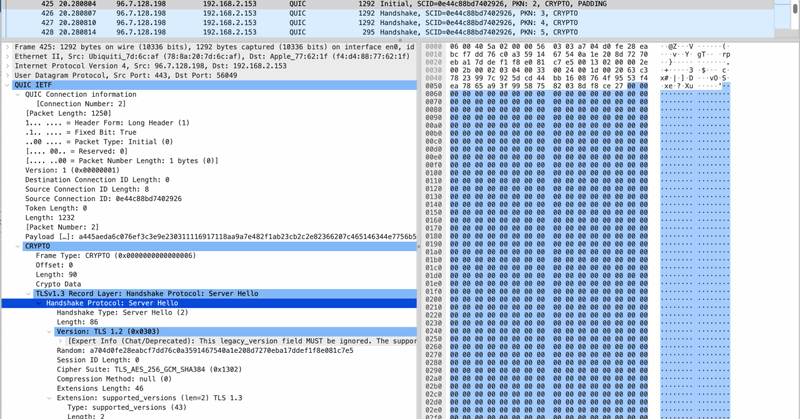
Task: Expand the Frame 425 details row
Action: click(x=7, y=47)
